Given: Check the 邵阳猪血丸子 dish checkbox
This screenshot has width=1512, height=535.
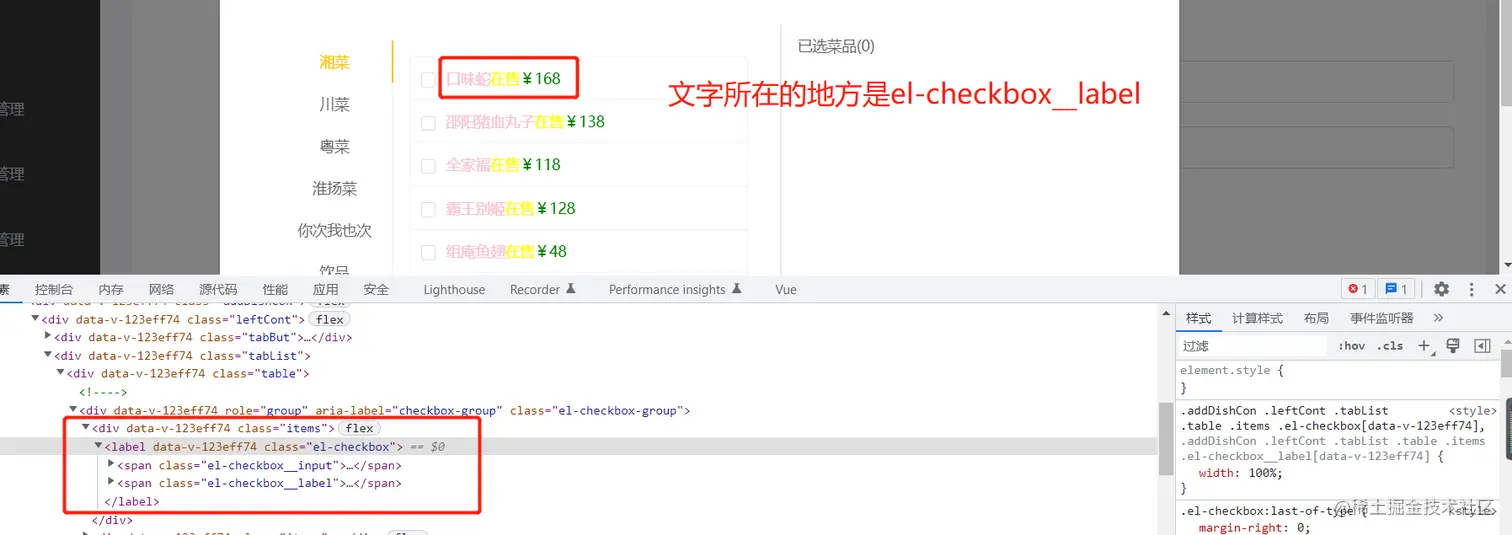Looking at the screenshot, I should click(428, 123).
